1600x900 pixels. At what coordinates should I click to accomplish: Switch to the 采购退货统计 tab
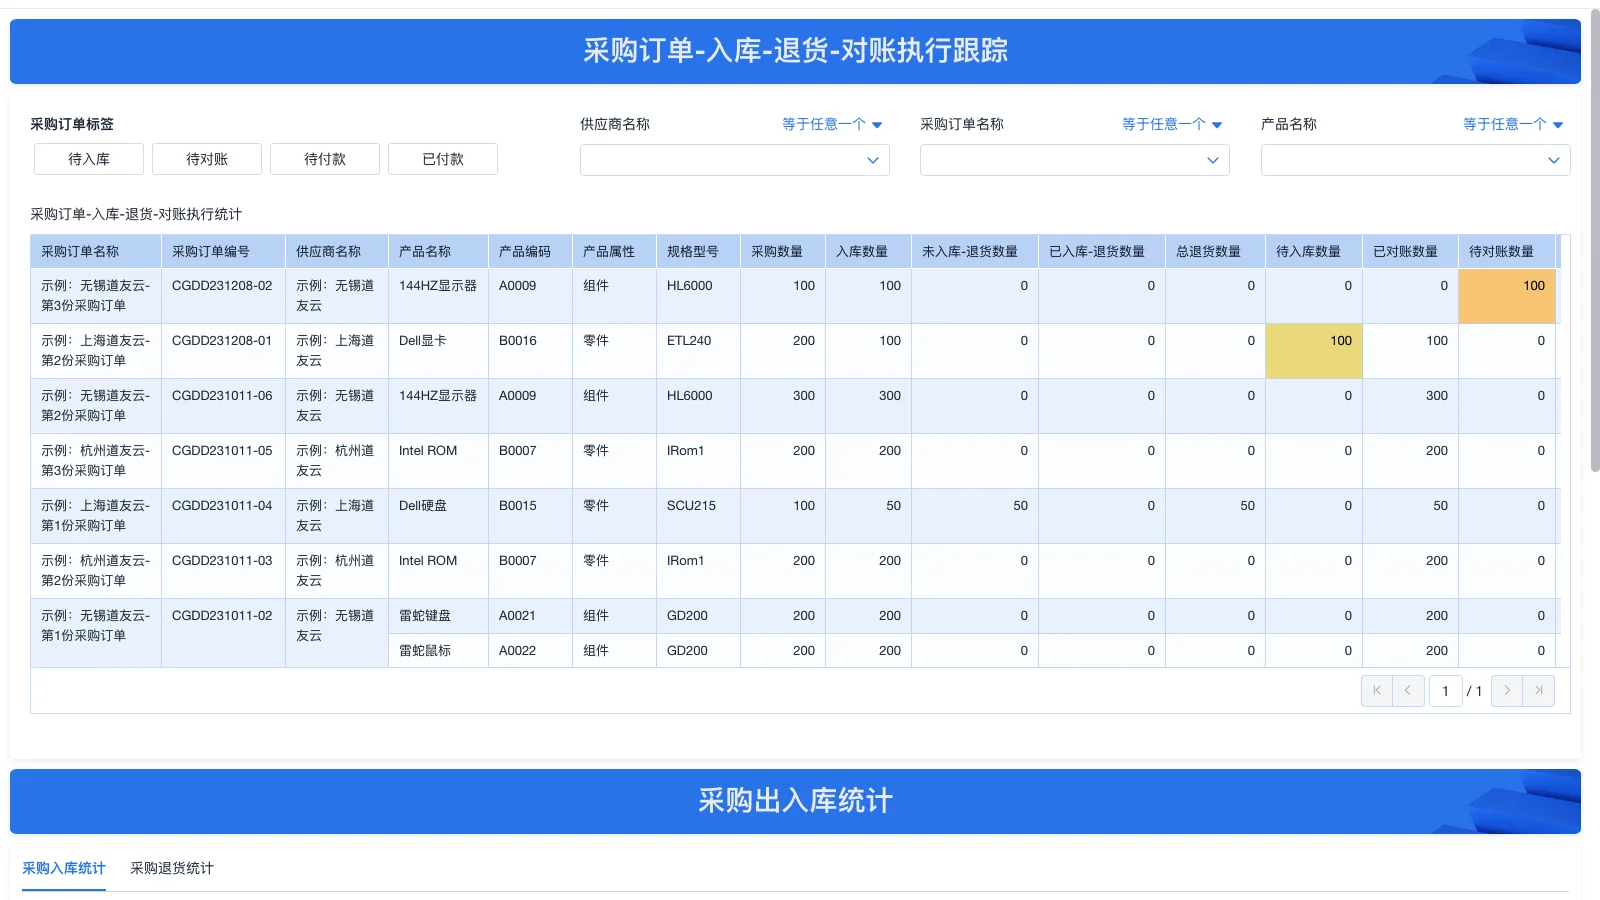[x=171, y=868]
